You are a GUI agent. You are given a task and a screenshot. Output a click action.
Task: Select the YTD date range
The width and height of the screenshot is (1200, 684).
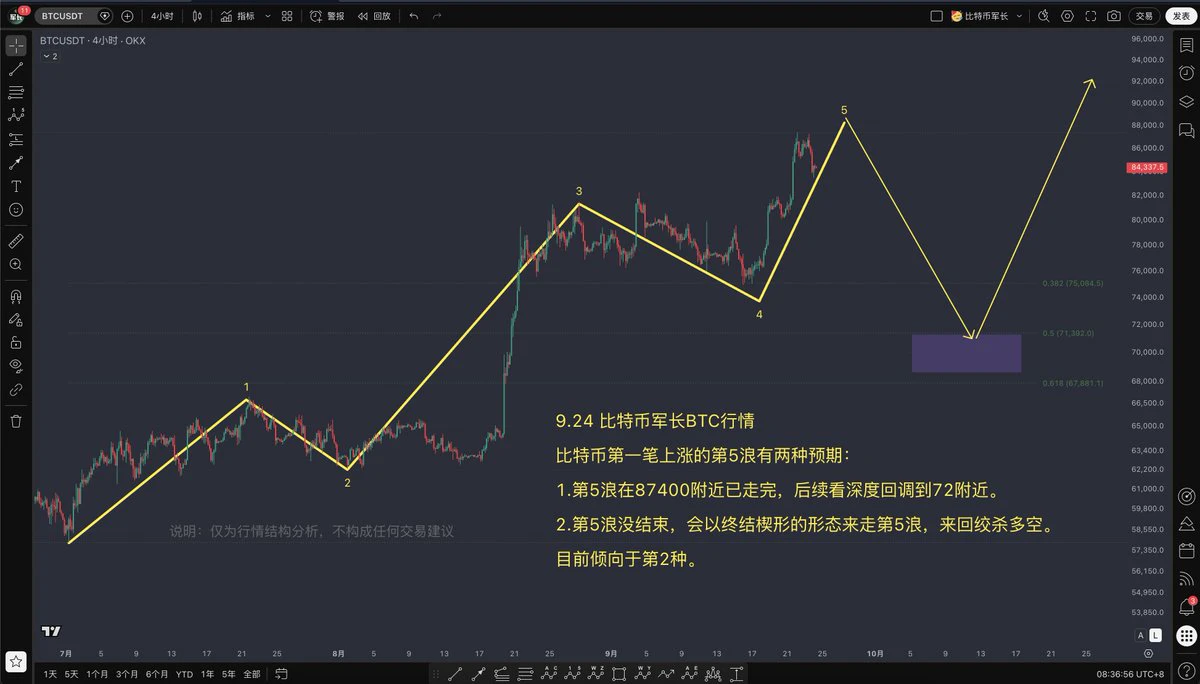pos(185,674)
